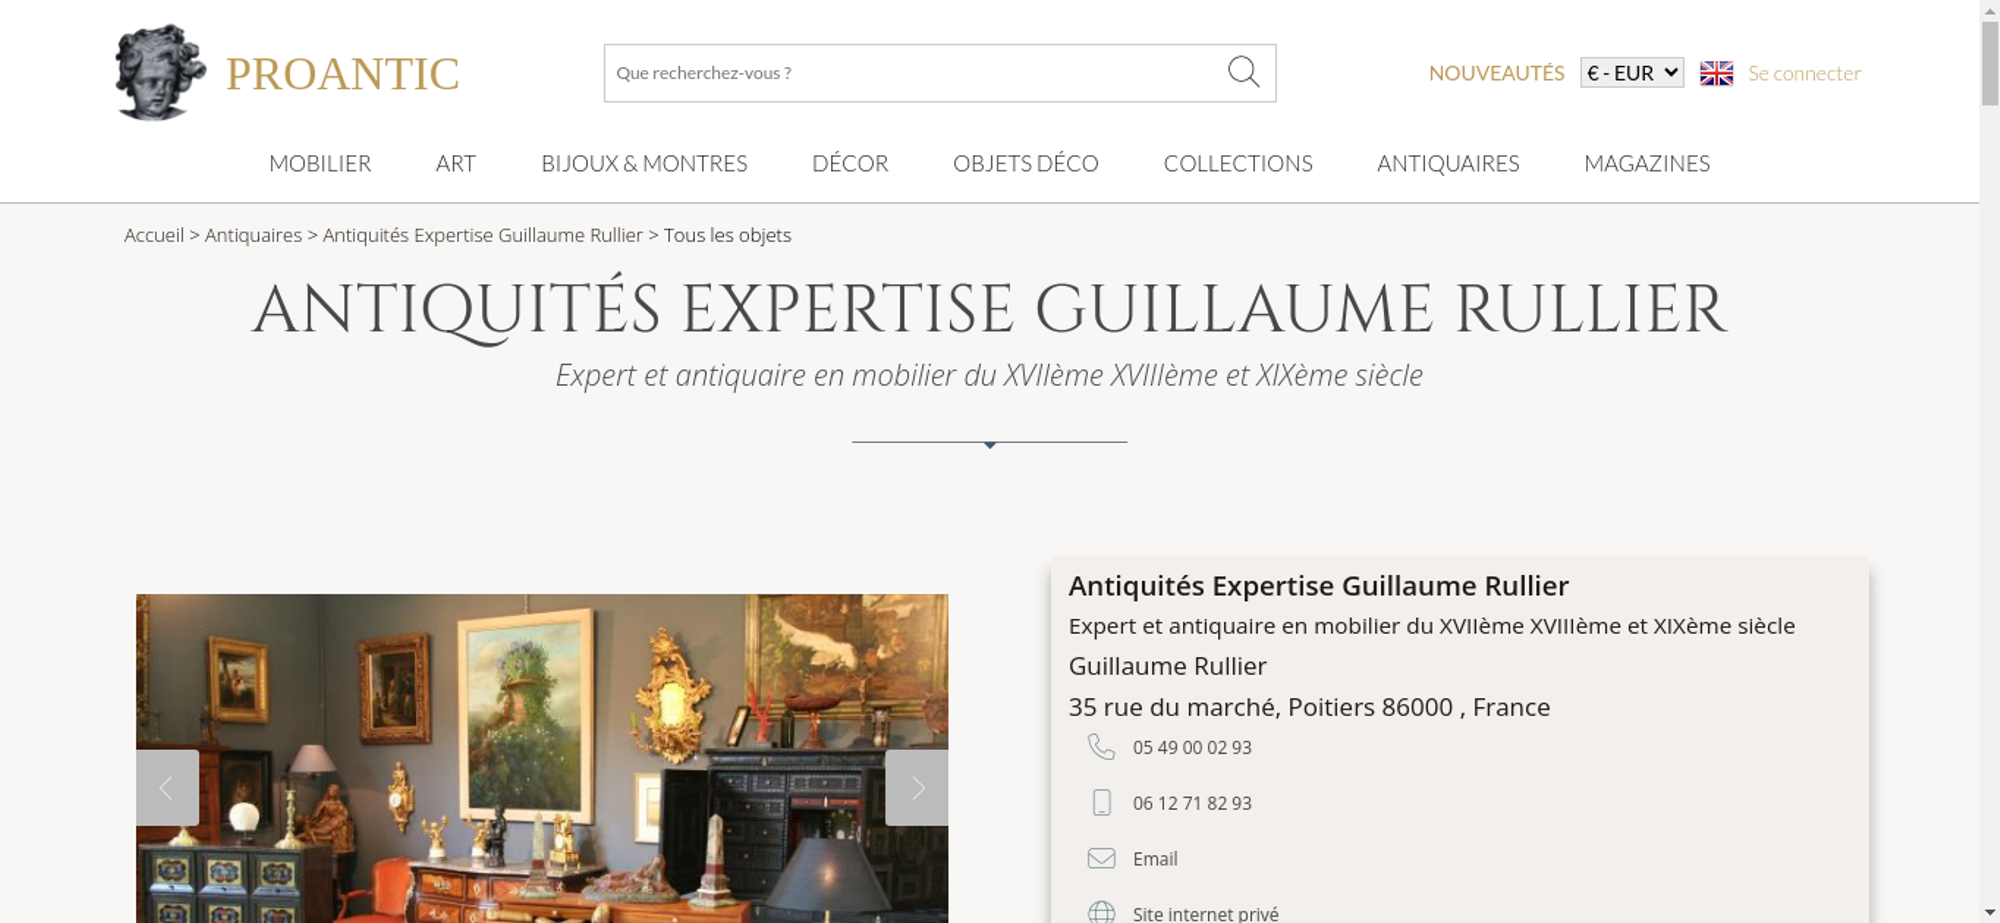Click Antiquaires in the breadcrumb

(253, 235)
